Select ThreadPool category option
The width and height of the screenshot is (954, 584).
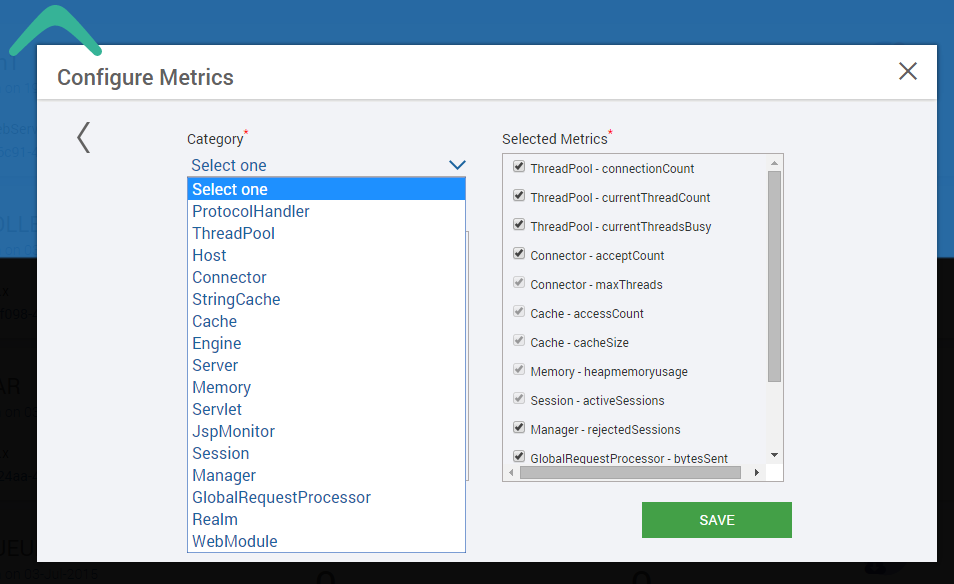pyautogui.click(x=234, y=234)
